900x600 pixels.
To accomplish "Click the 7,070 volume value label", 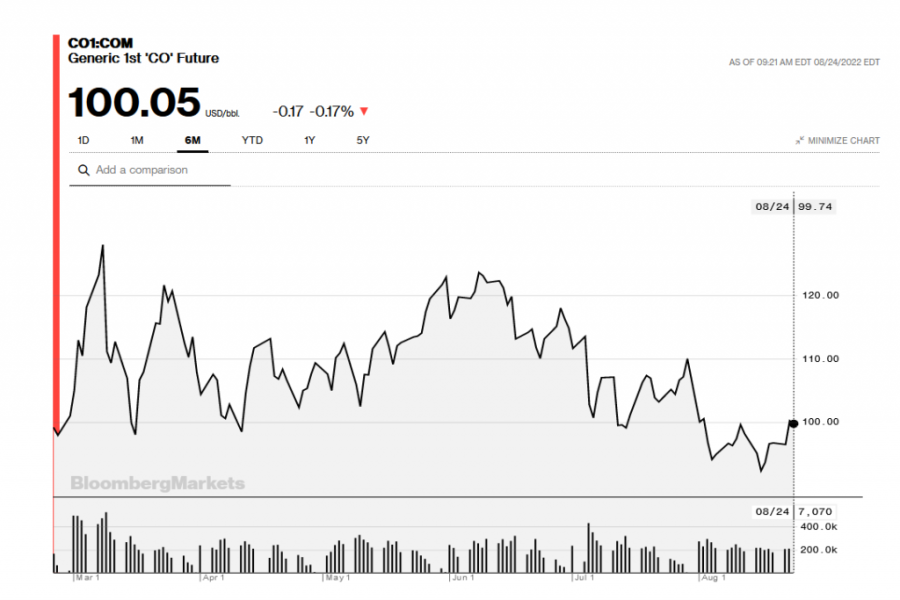I will pyautogui.click(x=816, y=511).
